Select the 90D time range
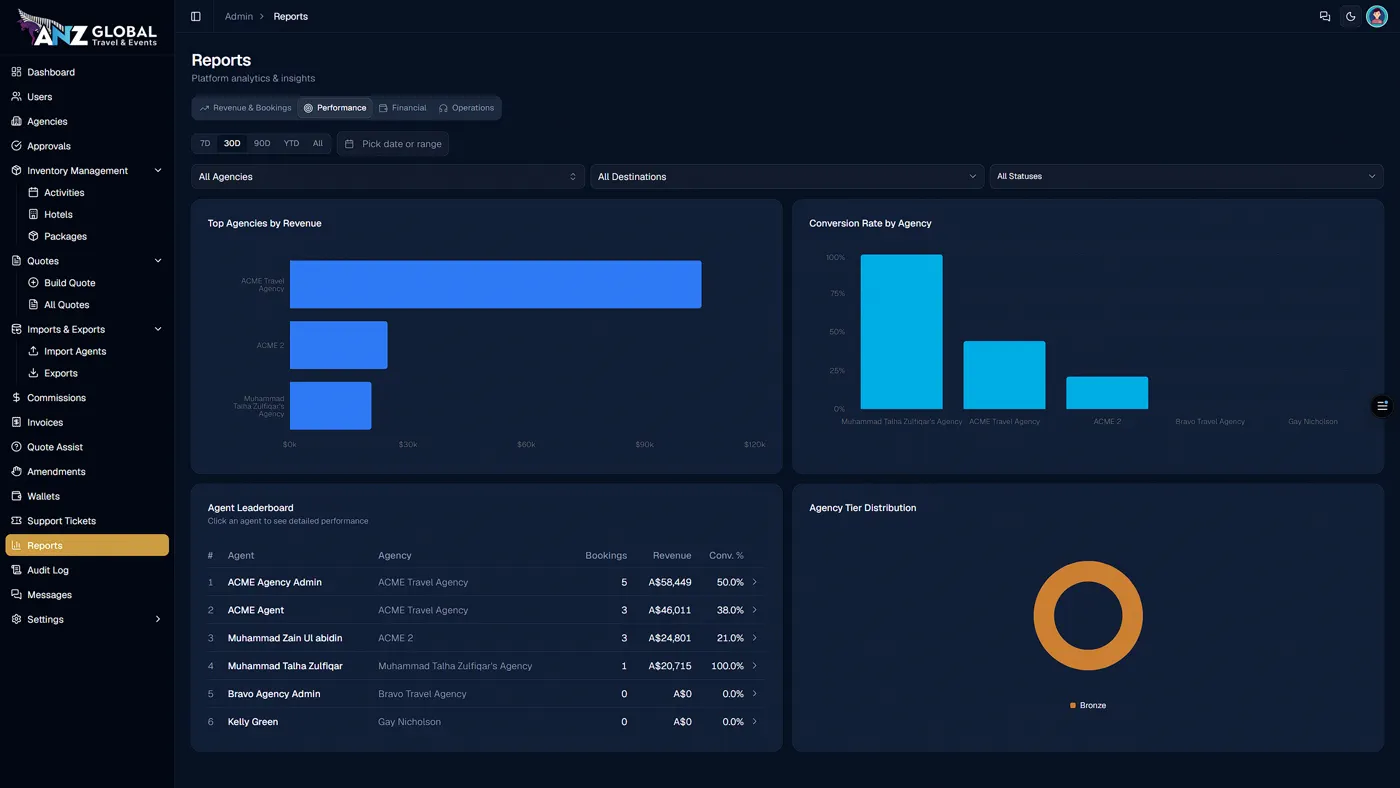This screenshot has width=1400, height=788. click(x=262, y=143)
